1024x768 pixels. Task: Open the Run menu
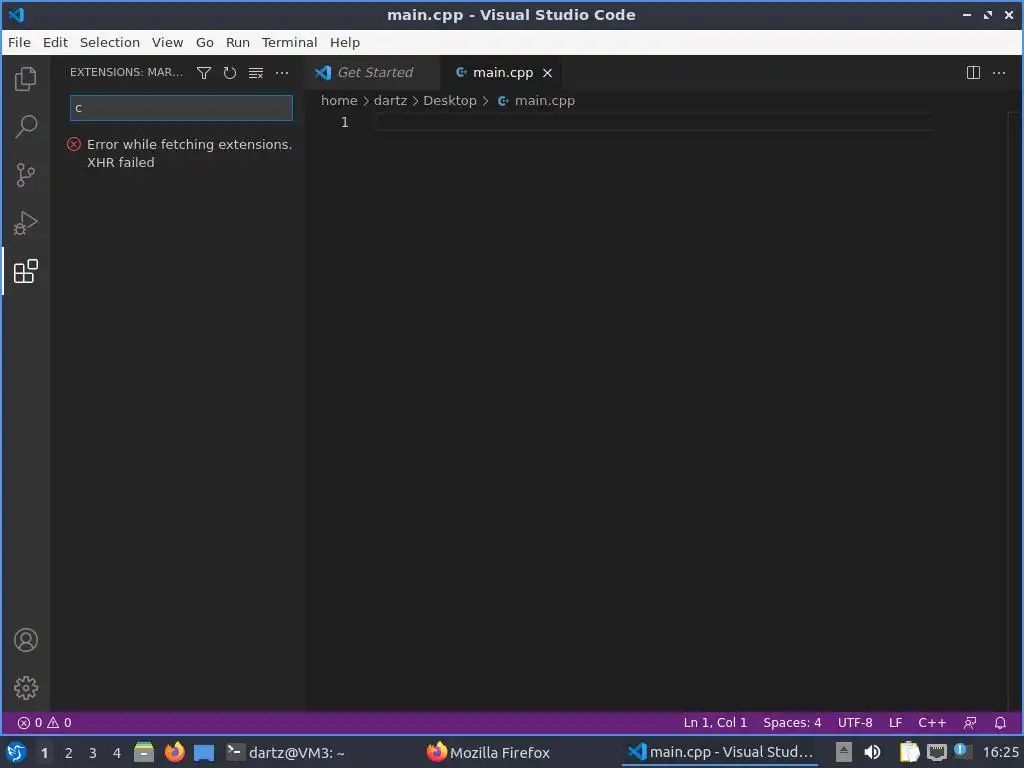[x=238, y=42]
